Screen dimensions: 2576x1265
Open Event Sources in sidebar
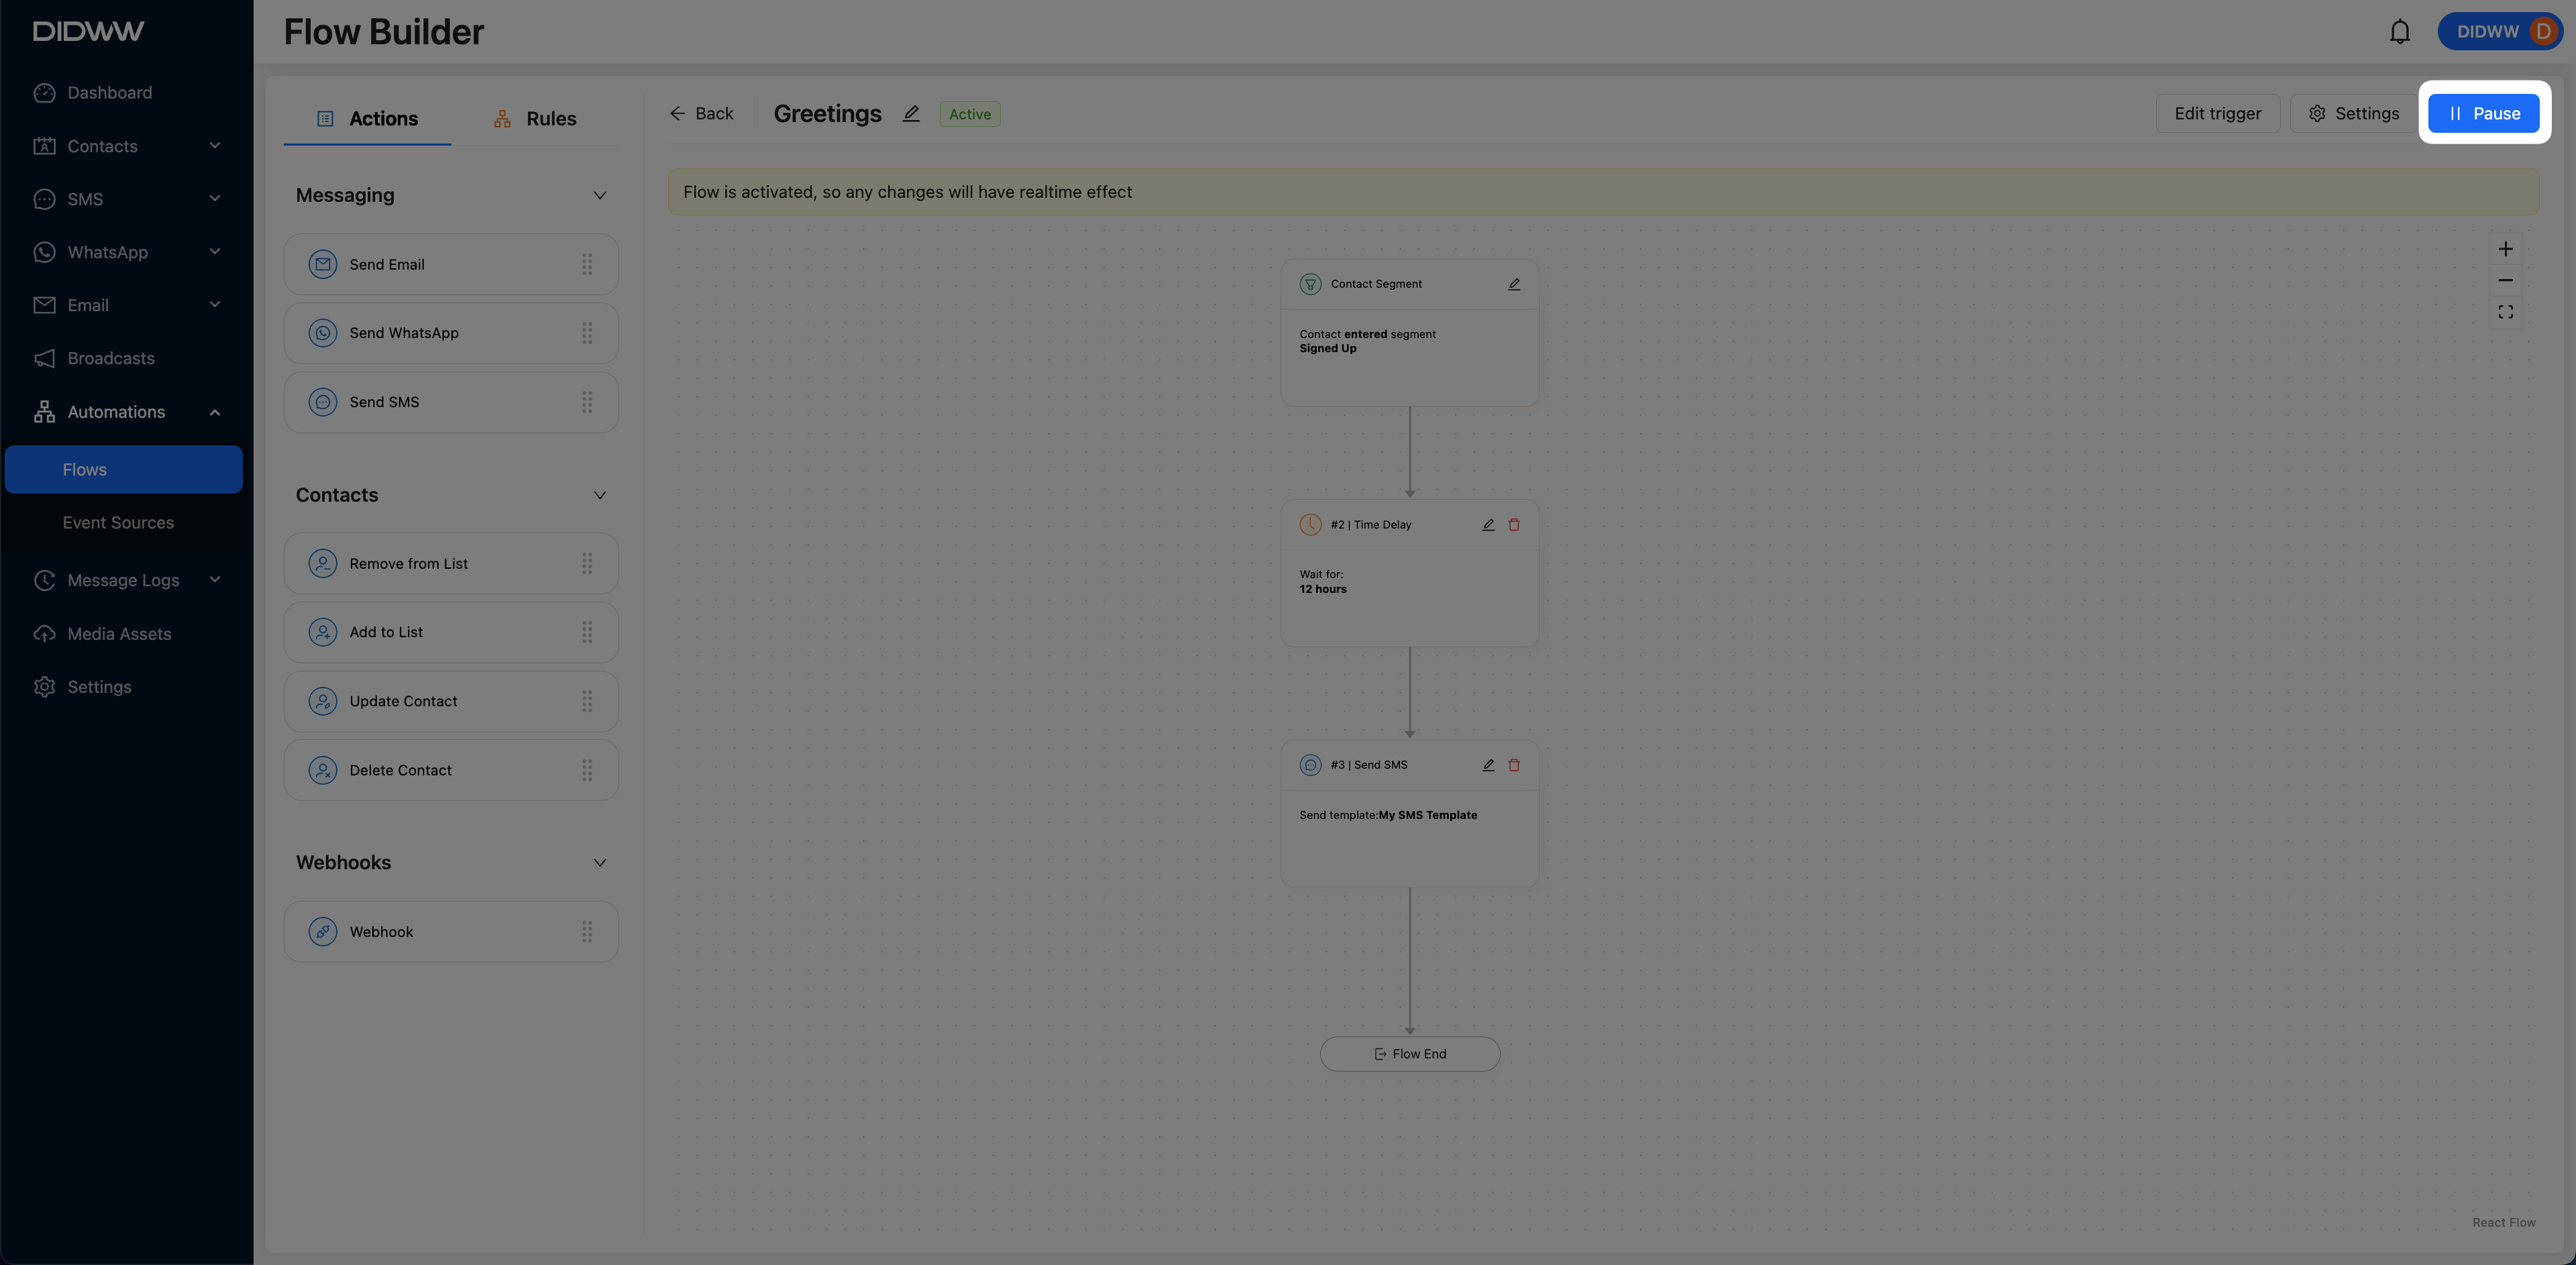(118, 523)
